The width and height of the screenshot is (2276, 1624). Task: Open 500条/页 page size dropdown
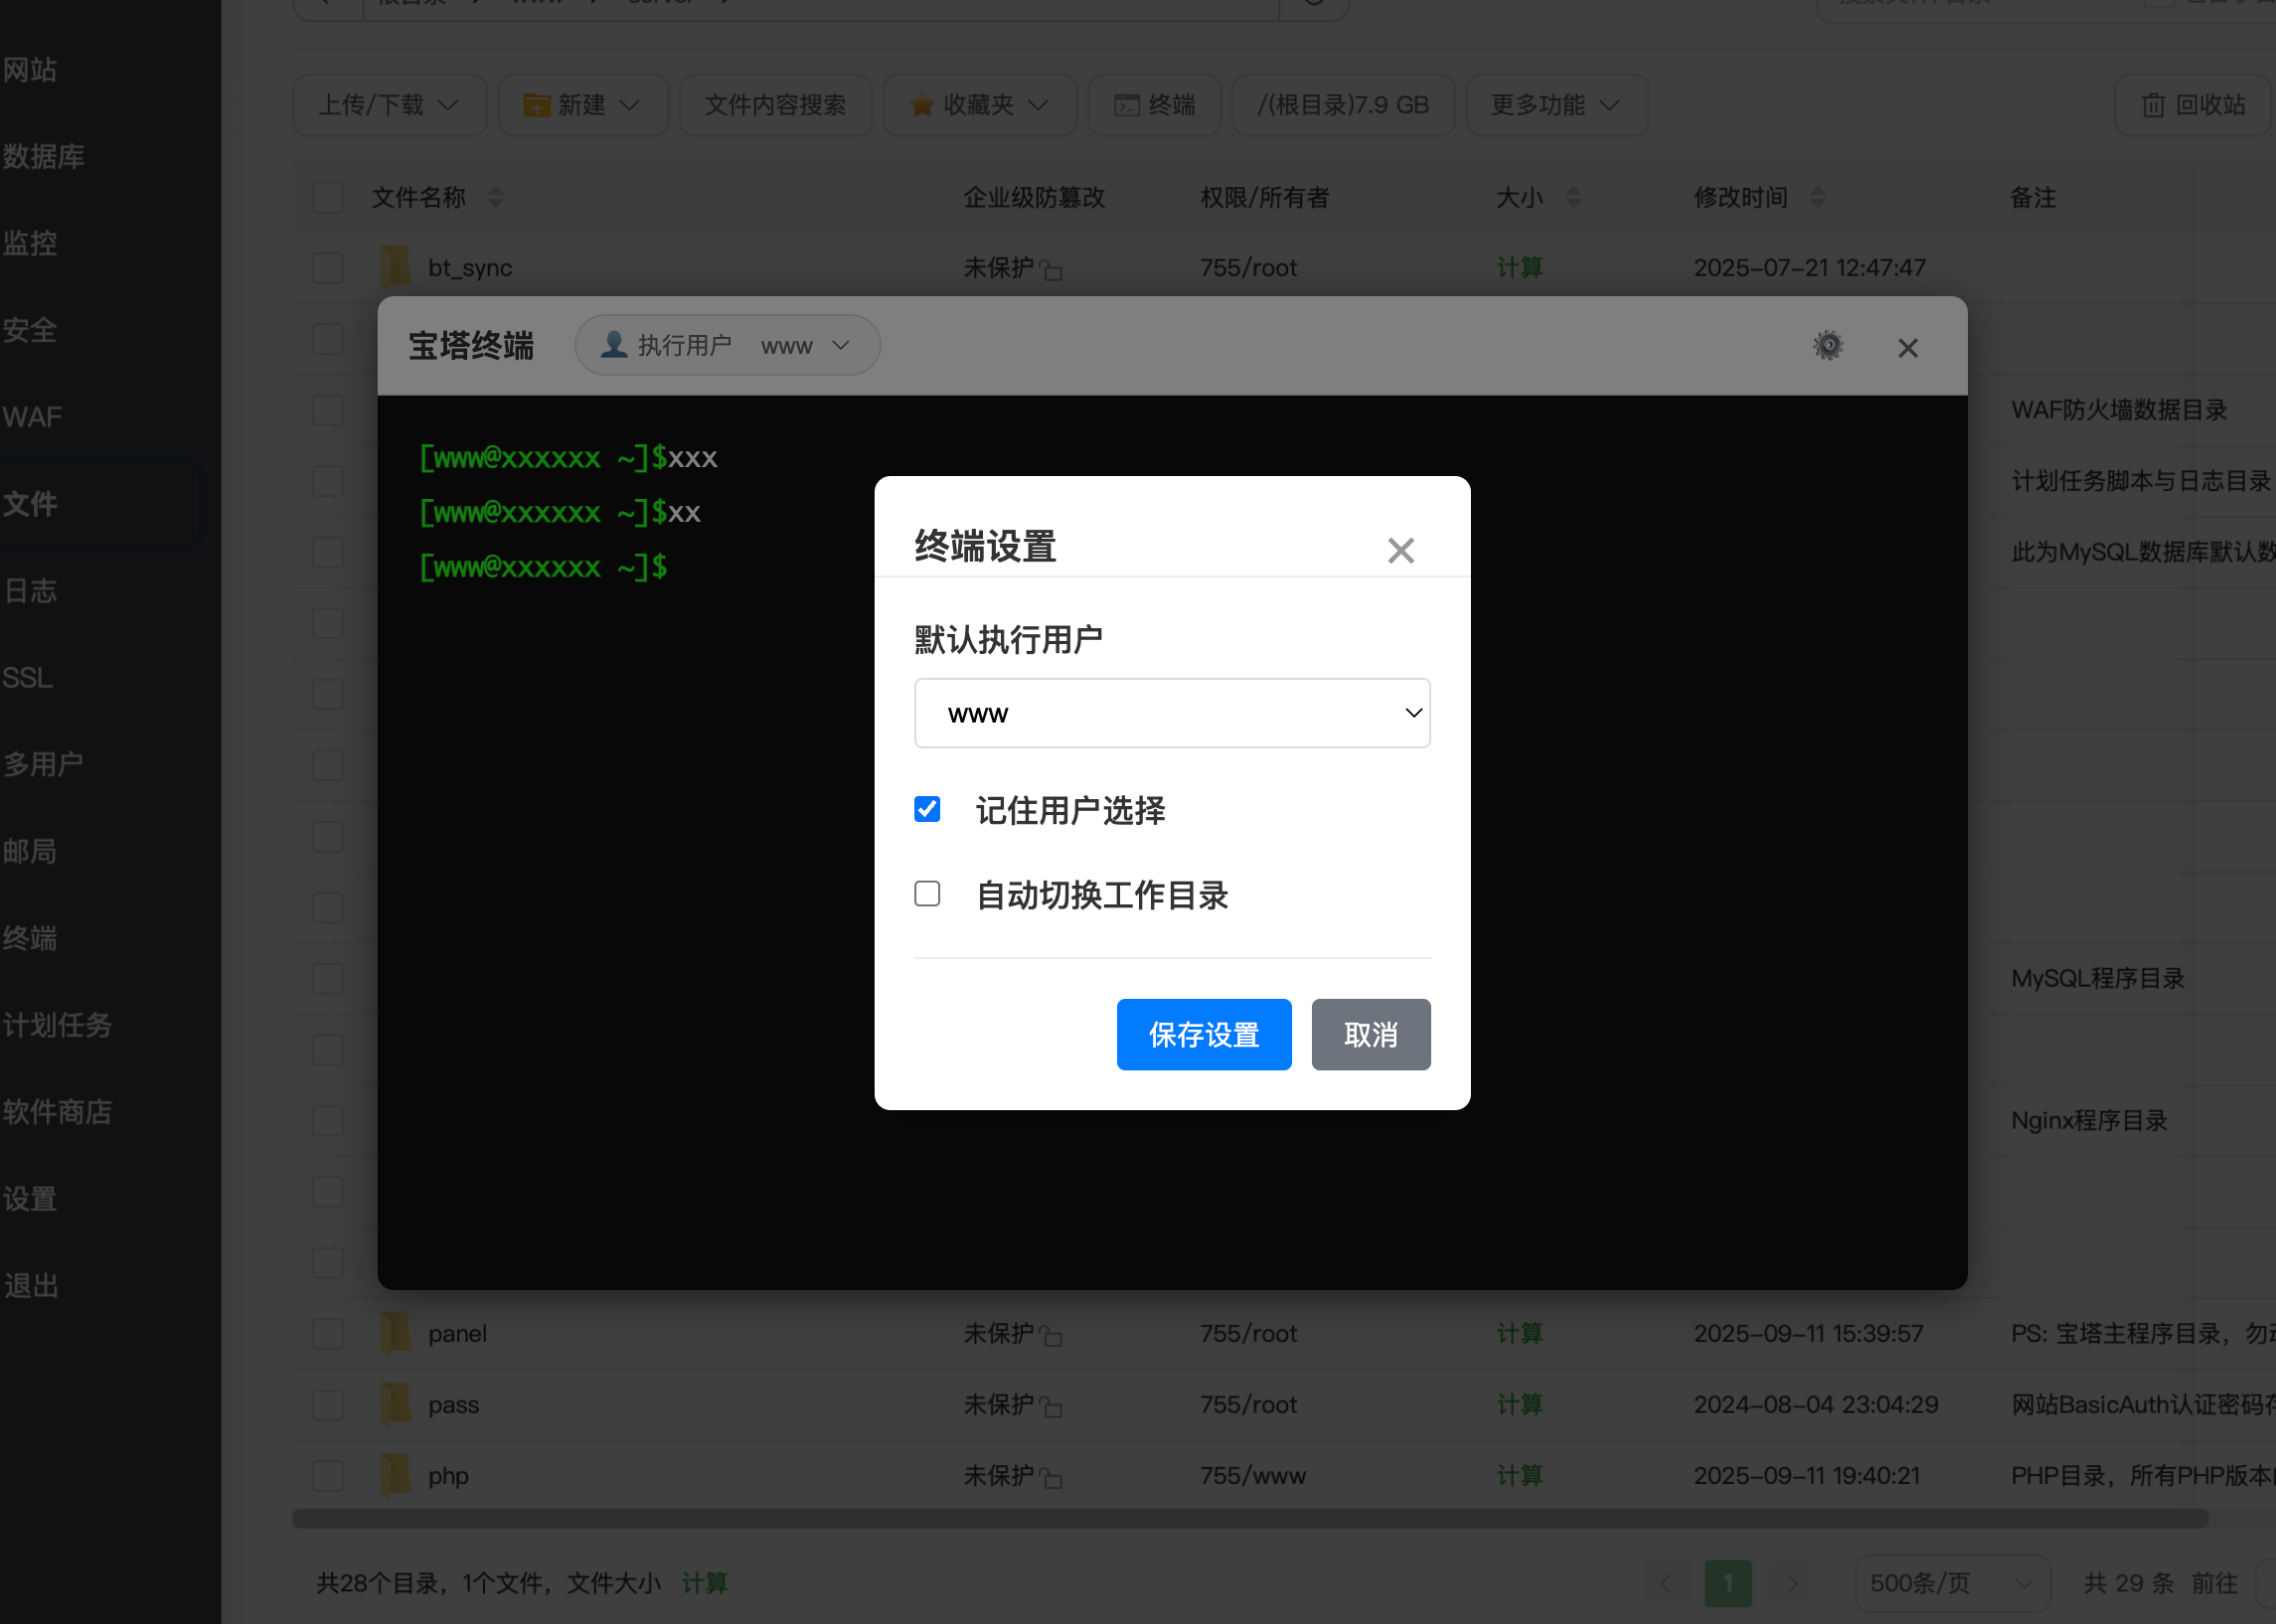click(1952, 1583)
